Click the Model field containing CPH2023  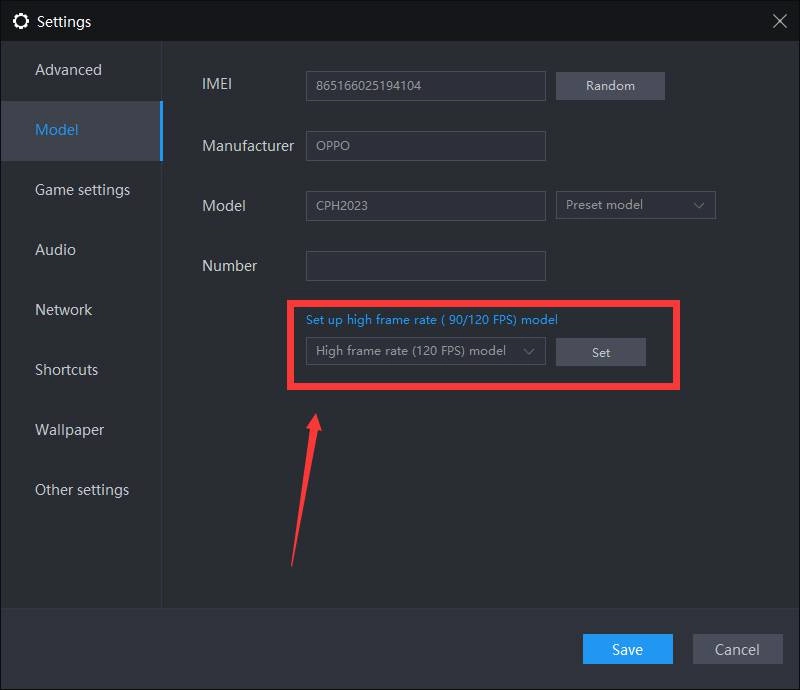pyautogui.click(x=425, y=206)
